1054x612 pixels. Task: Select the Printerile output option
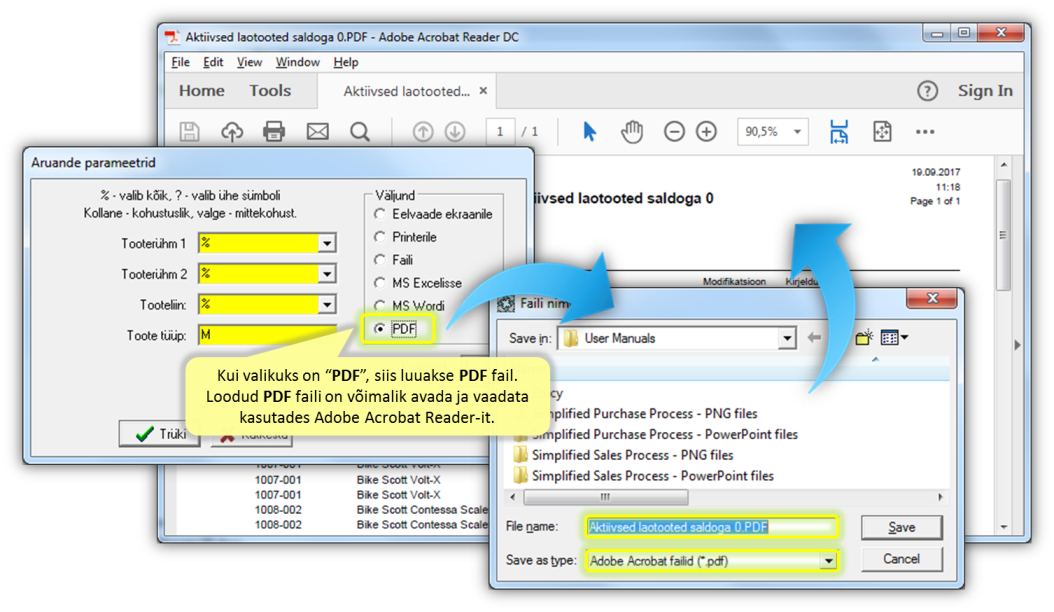coord(380,237)
